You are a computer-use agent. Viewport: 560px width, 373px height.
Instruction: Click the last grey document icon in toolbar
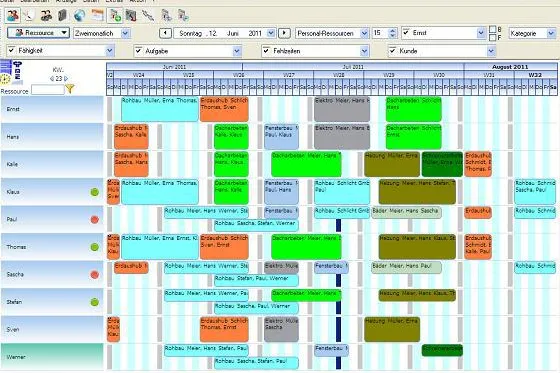pos(183,15)
